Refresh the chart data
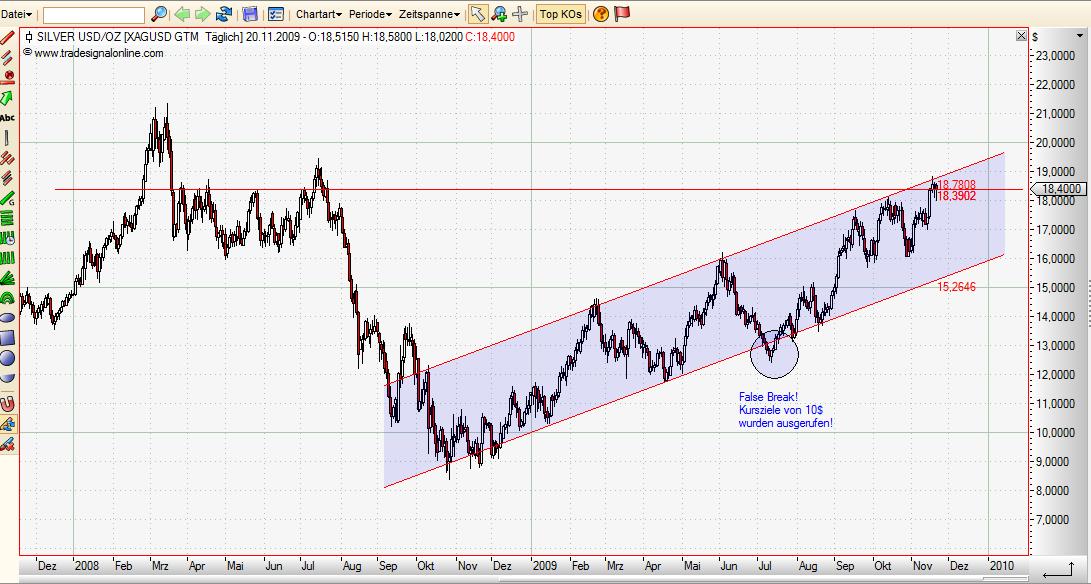Screen dimensions: 1091x584 [x=224, y=13]
